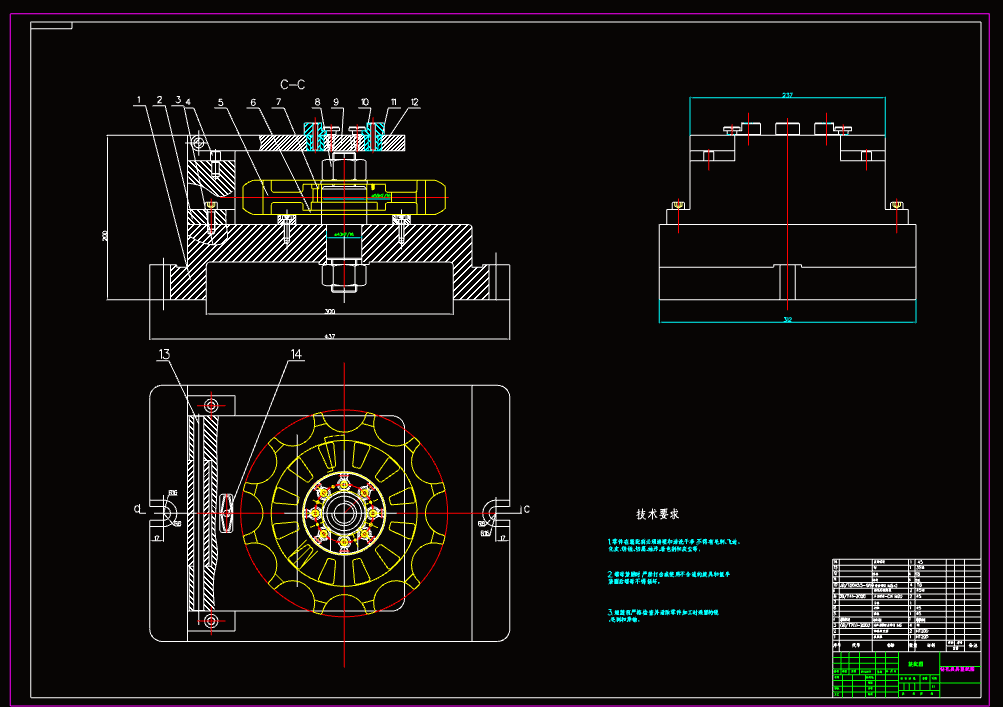The width and height of the screenshot is (1003, 707).
Task: Select the cyan 237 dimension text
Action: click(787, 95)
